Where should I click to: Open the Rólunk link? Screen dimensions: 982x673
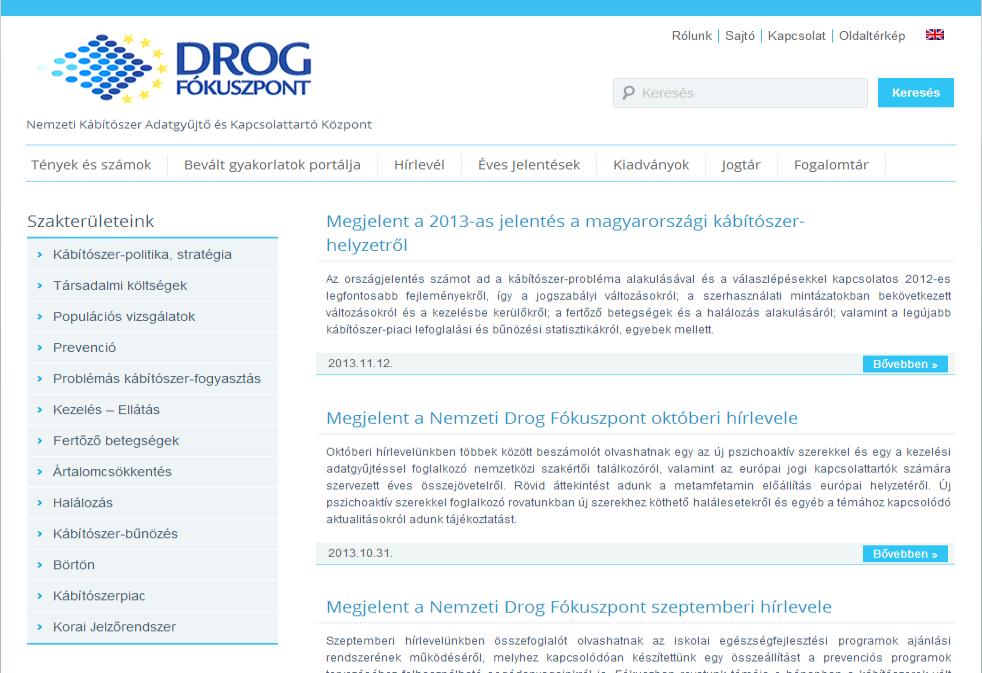691,36
